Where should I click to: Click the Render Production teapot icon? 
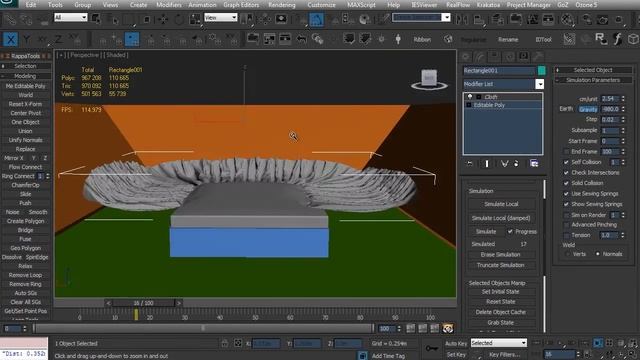619,19
